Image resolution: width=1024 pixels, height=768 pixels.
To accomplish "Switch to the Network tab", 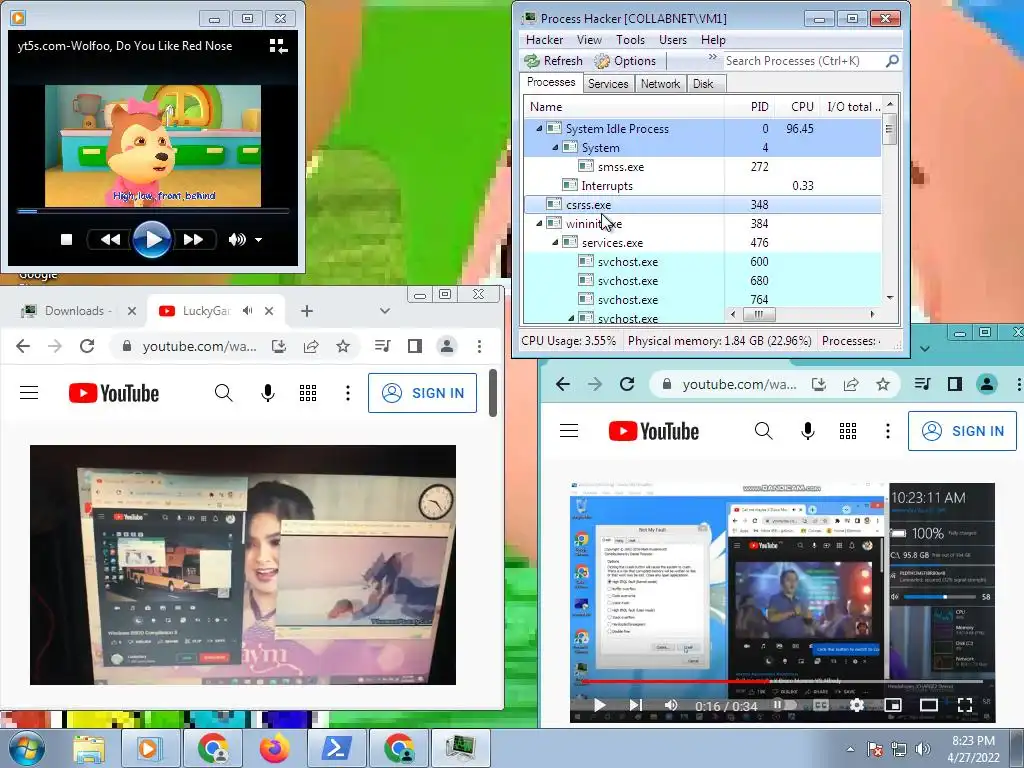I will [x=660, y=84].
